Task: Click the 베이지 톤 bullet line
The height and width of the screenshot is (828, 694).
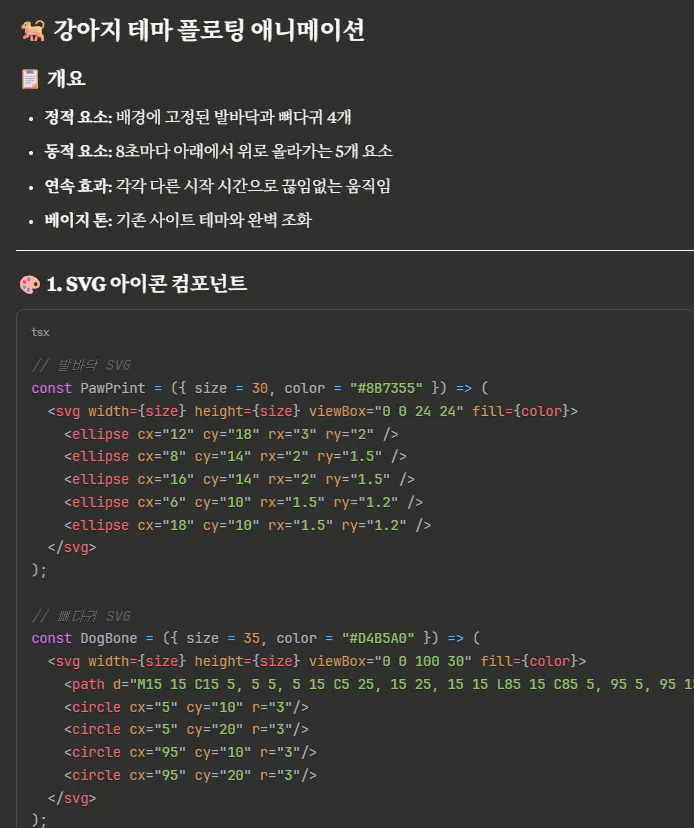Action: (179, 220)
